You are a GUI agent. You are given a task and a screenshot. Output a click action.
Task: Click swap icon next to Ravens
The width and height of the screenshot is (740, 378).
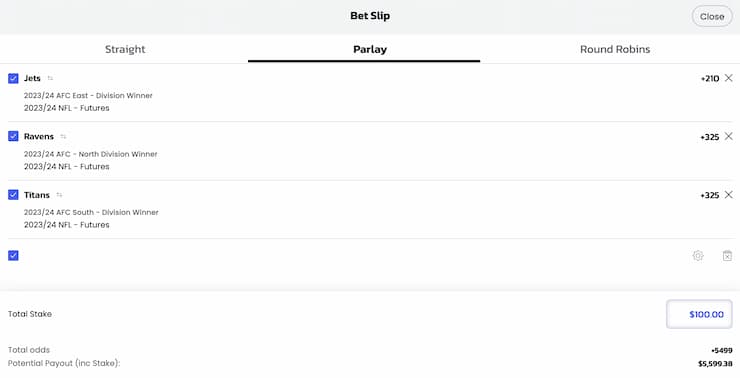click(63, 137)
